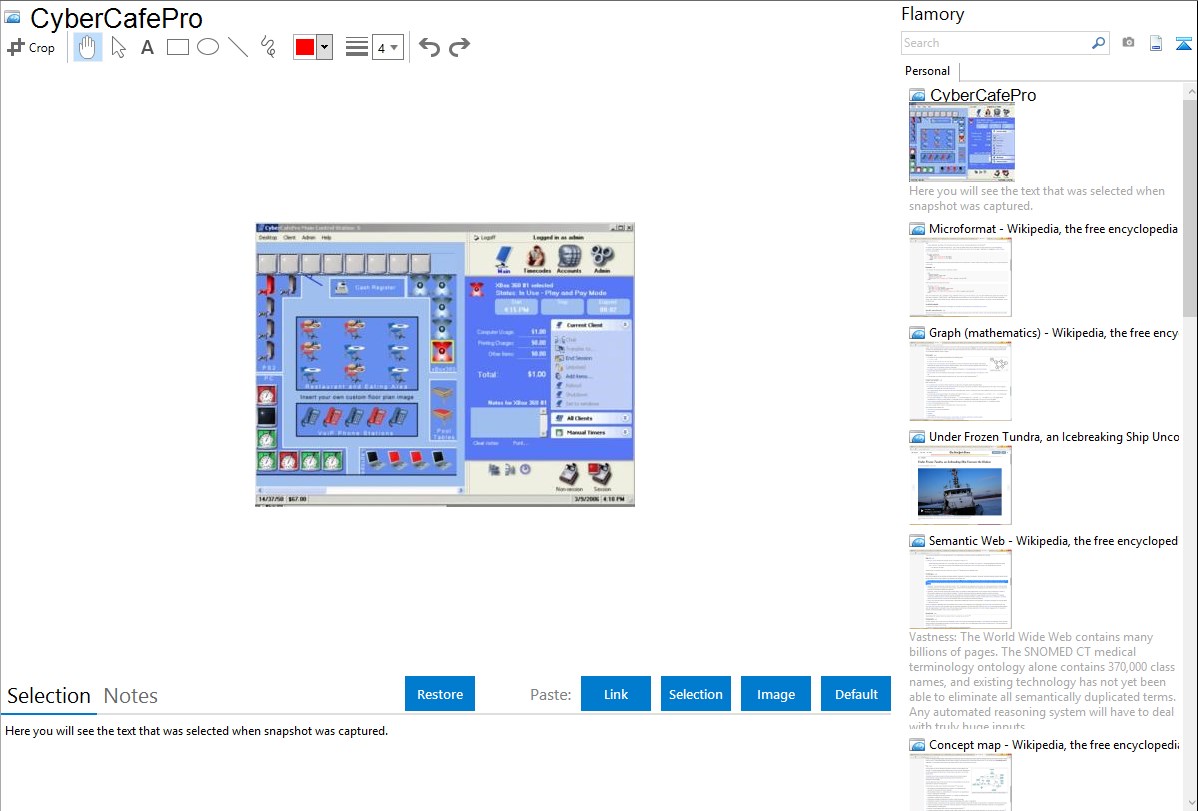Select the CyberCafePro title in snapshot list
Image resolution: width=1198 pixels, height=811 pixels.
coord(983,96)
